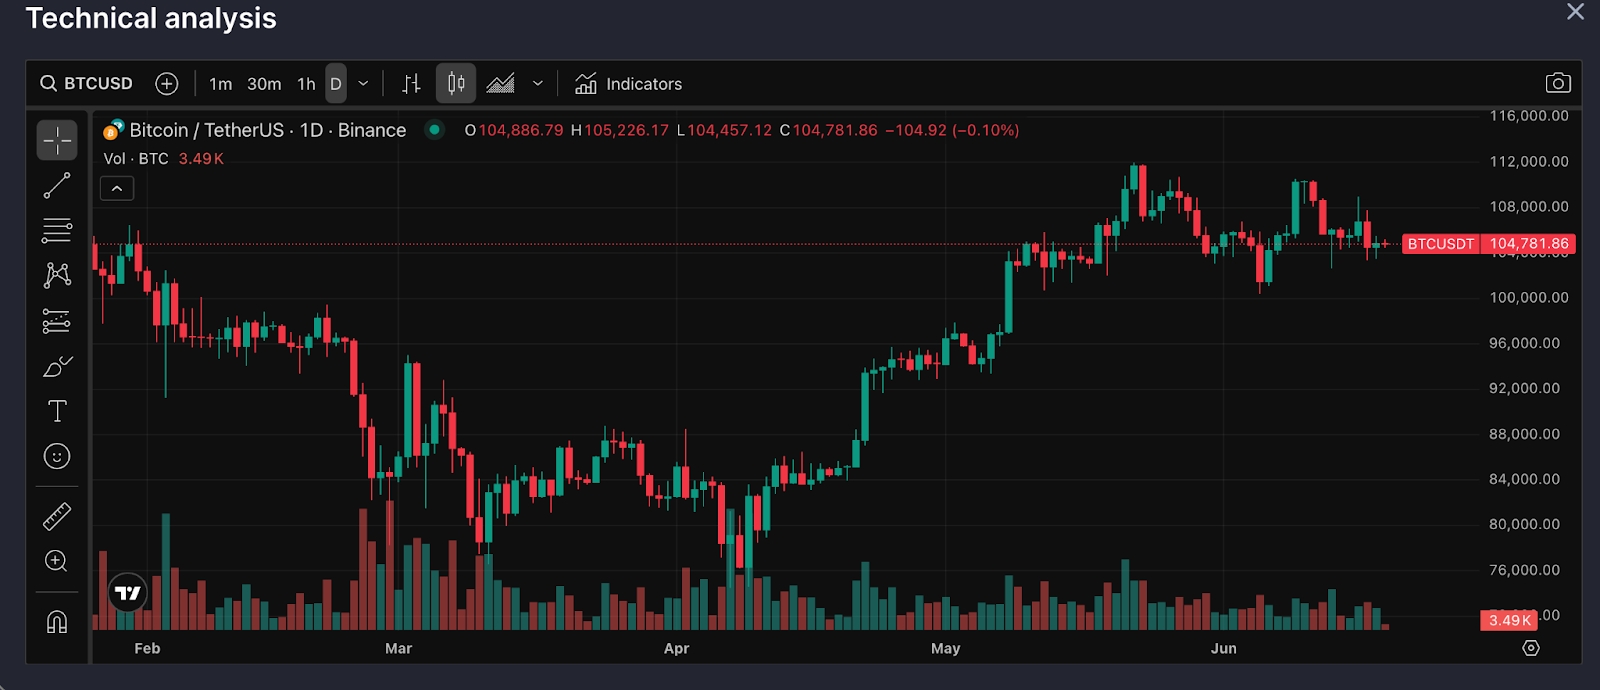This screenshot has height=690, width=1600.
Task: Select the brush drawing tool
Action: [57, 367]
